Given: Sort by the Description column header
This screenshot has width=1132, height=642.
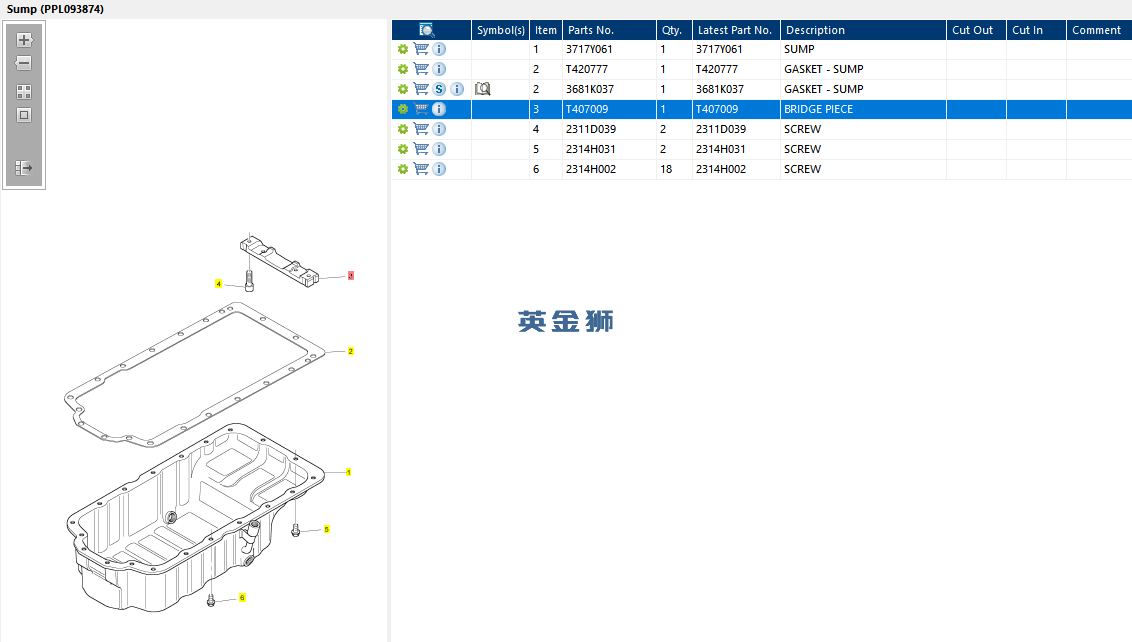Looking at the screenshot, I should coord(863,30).
